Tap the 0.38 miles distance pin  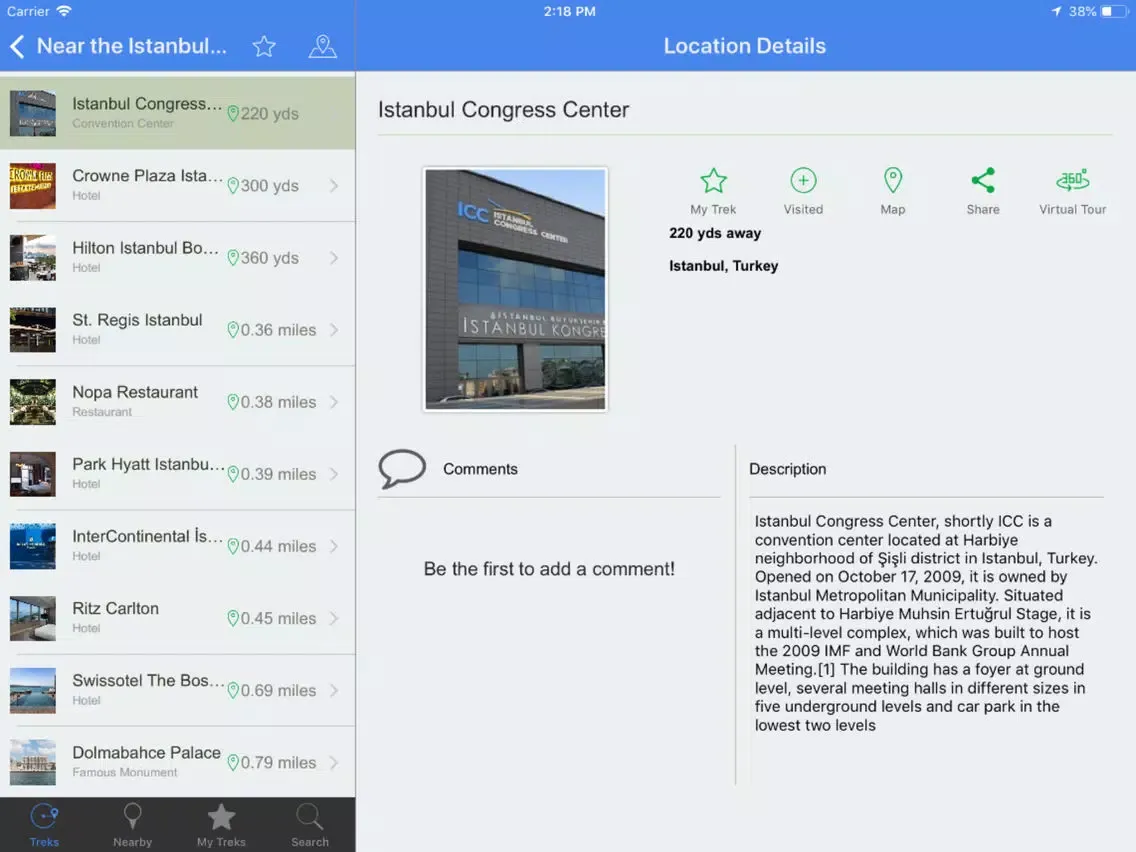pos(233,402)
